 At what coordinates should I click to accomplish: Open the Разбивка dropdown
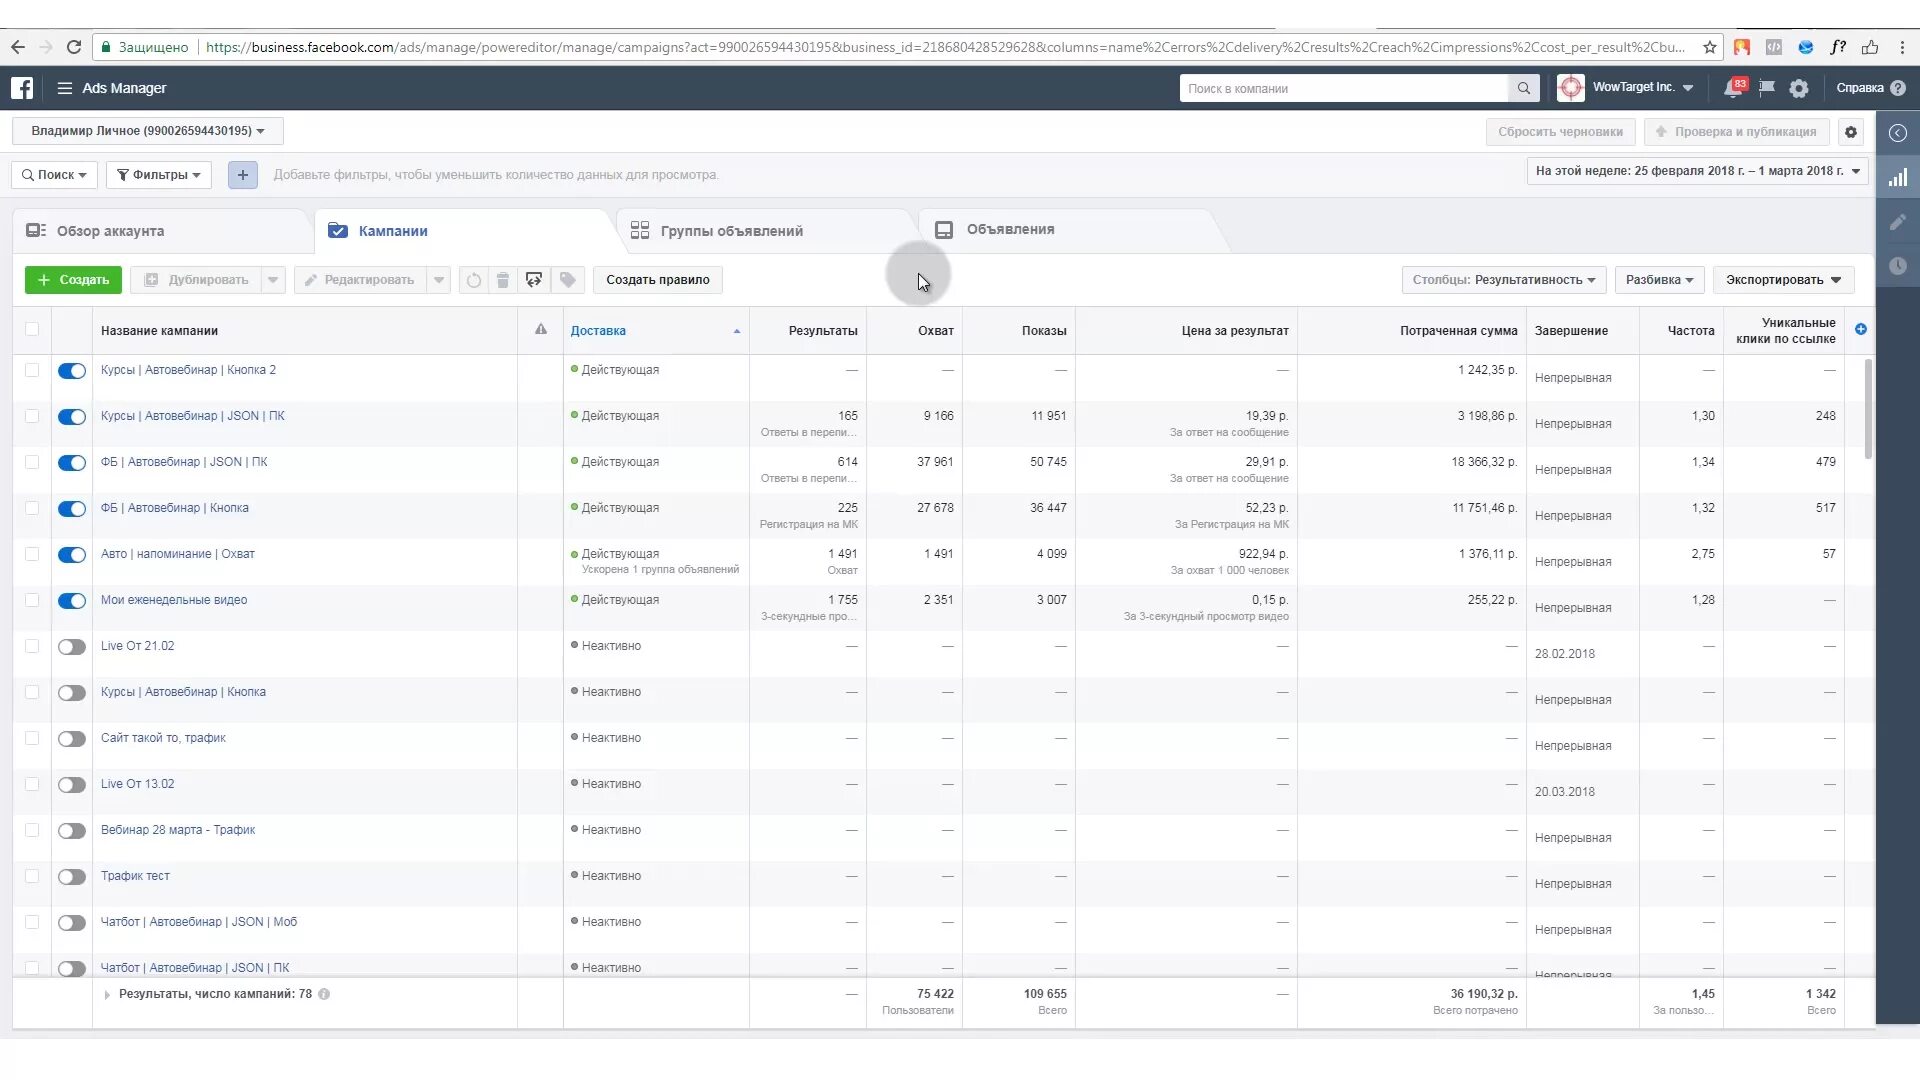[1659, 280]
